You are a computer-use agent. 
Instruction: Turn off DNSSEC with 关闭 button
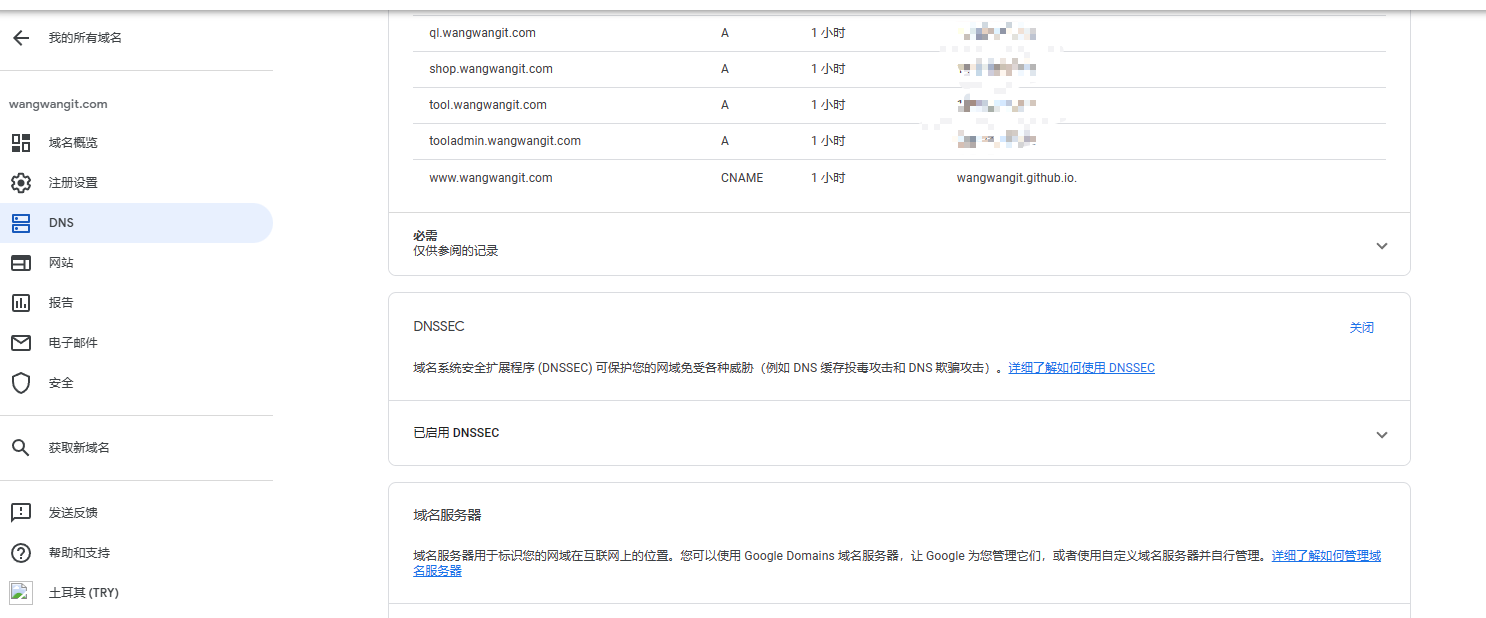1361,328
